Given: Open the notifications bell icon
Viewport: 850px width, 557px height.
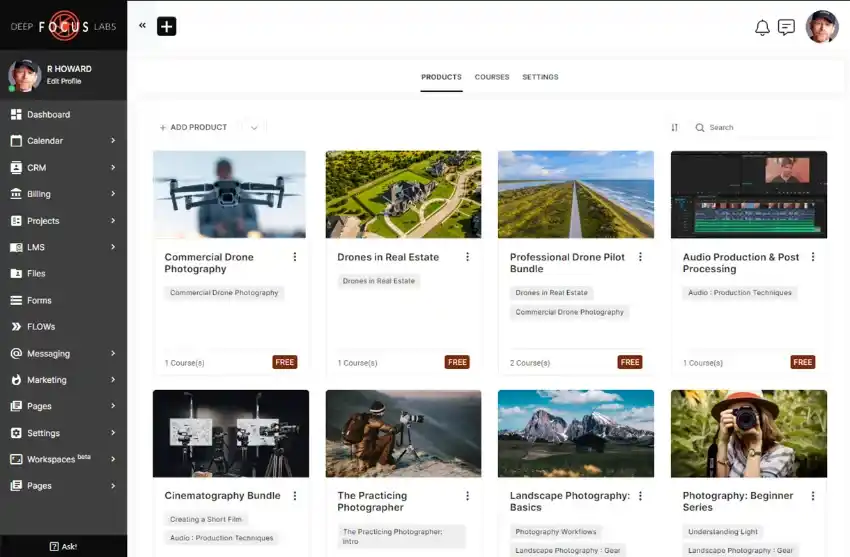Looking at the screenshot, I should tap(762, 27).
